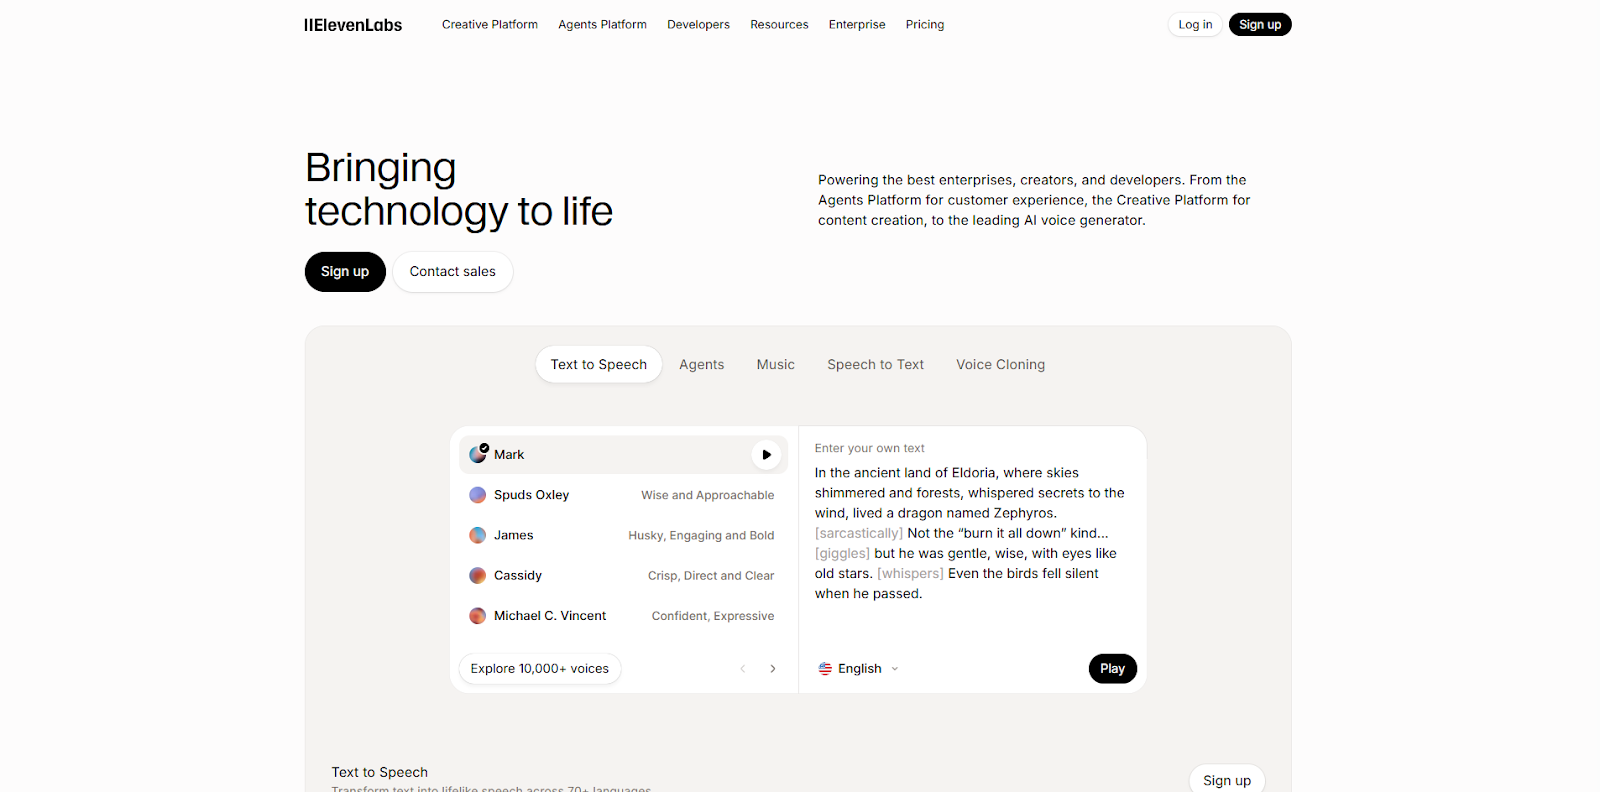Screen dimensions: 1600x792
Task: Open the Enterprise nav link
Action: tap(857, 25)
